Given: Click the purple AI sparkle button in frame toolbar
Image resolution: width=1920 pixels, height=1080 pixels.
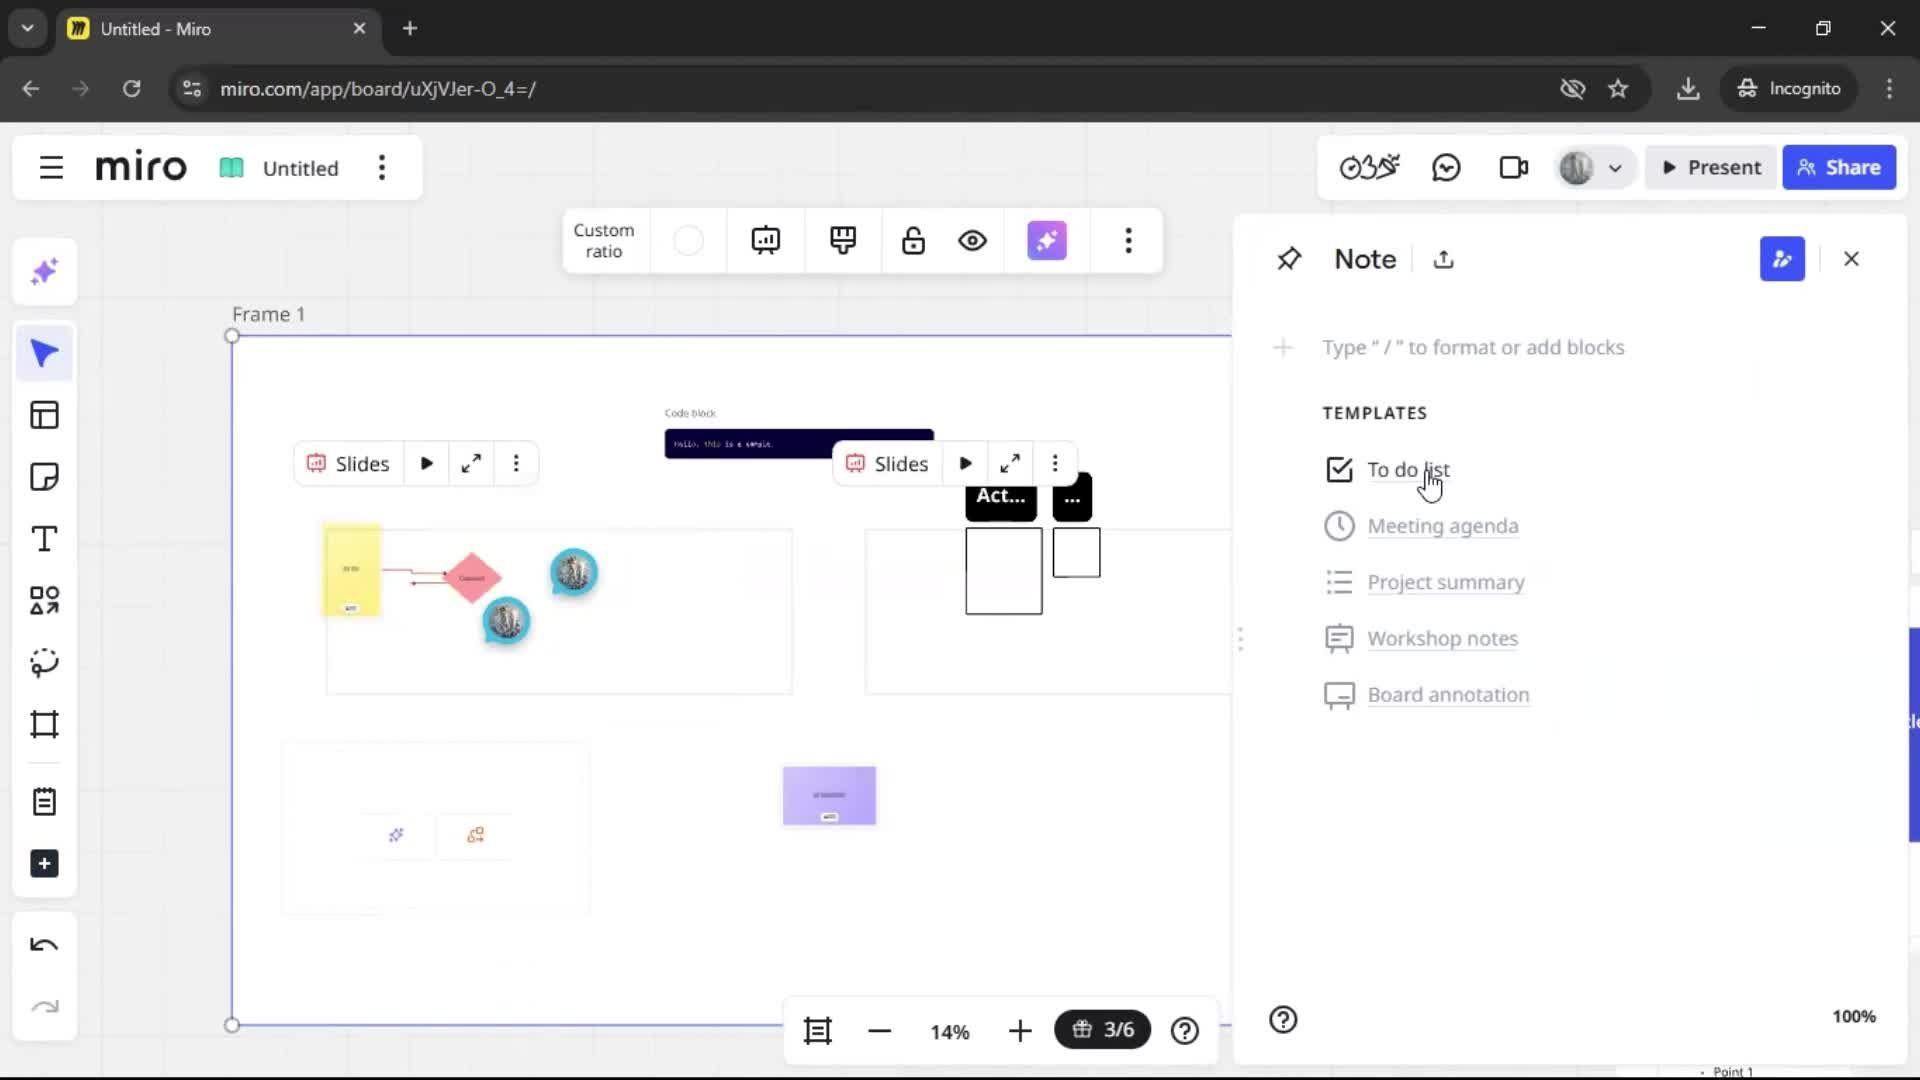Looking at the screenshot, I should pos(1047,241).
